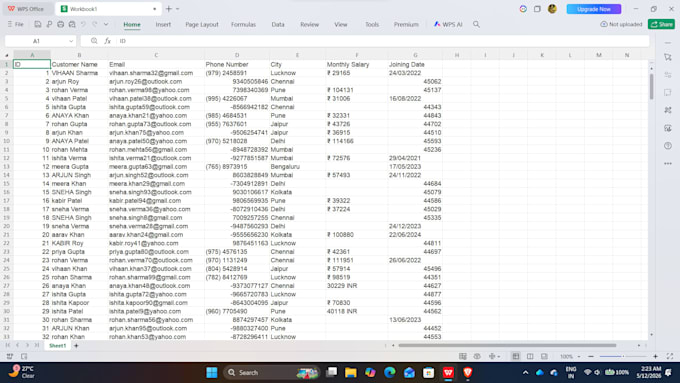The image size is (680, 383).
Task: Switch to Page Layout view in status bar
Action: pos(530,356)
